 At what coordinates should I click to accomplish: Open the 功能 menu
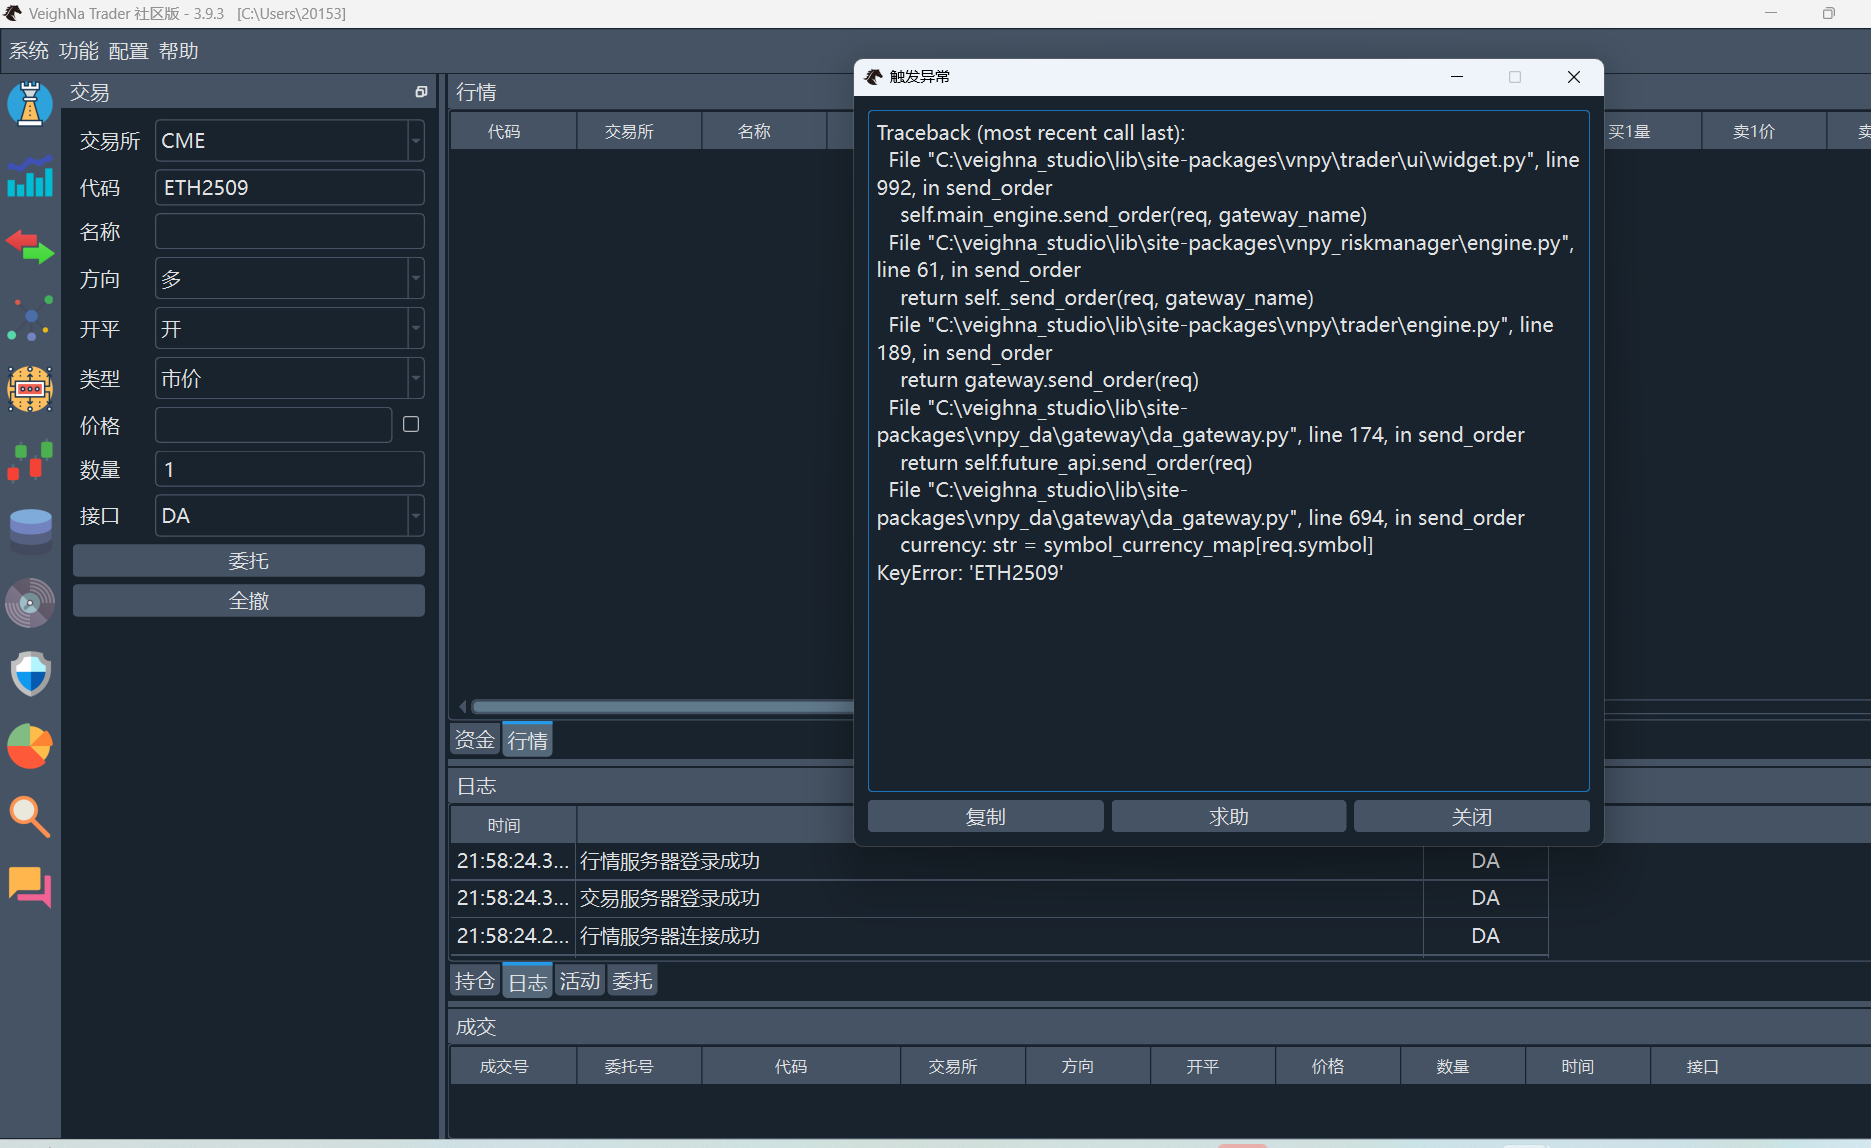pos(78,51)
